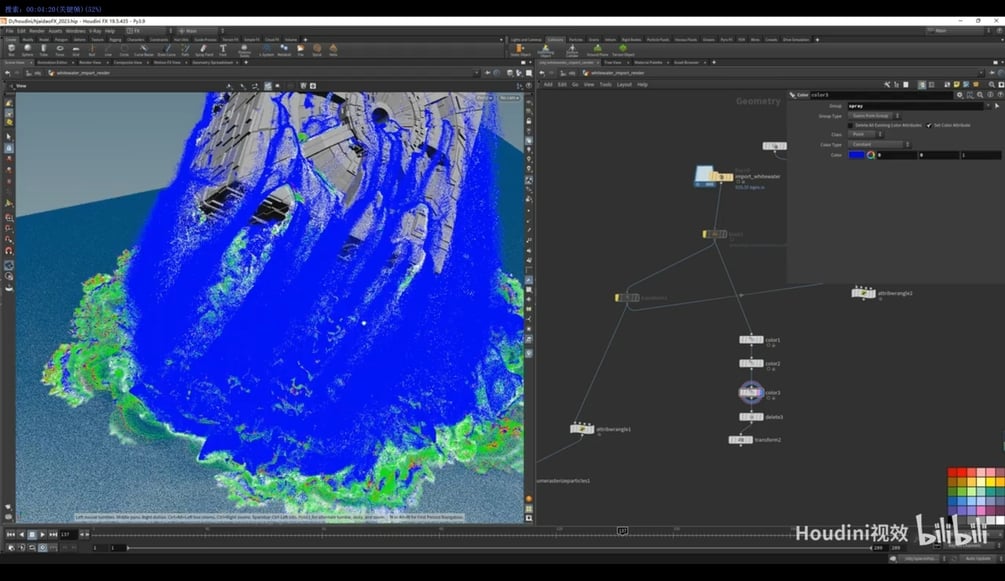Select the Metaball shelf tool
The image size is (1005, 581).
[284, 49]
